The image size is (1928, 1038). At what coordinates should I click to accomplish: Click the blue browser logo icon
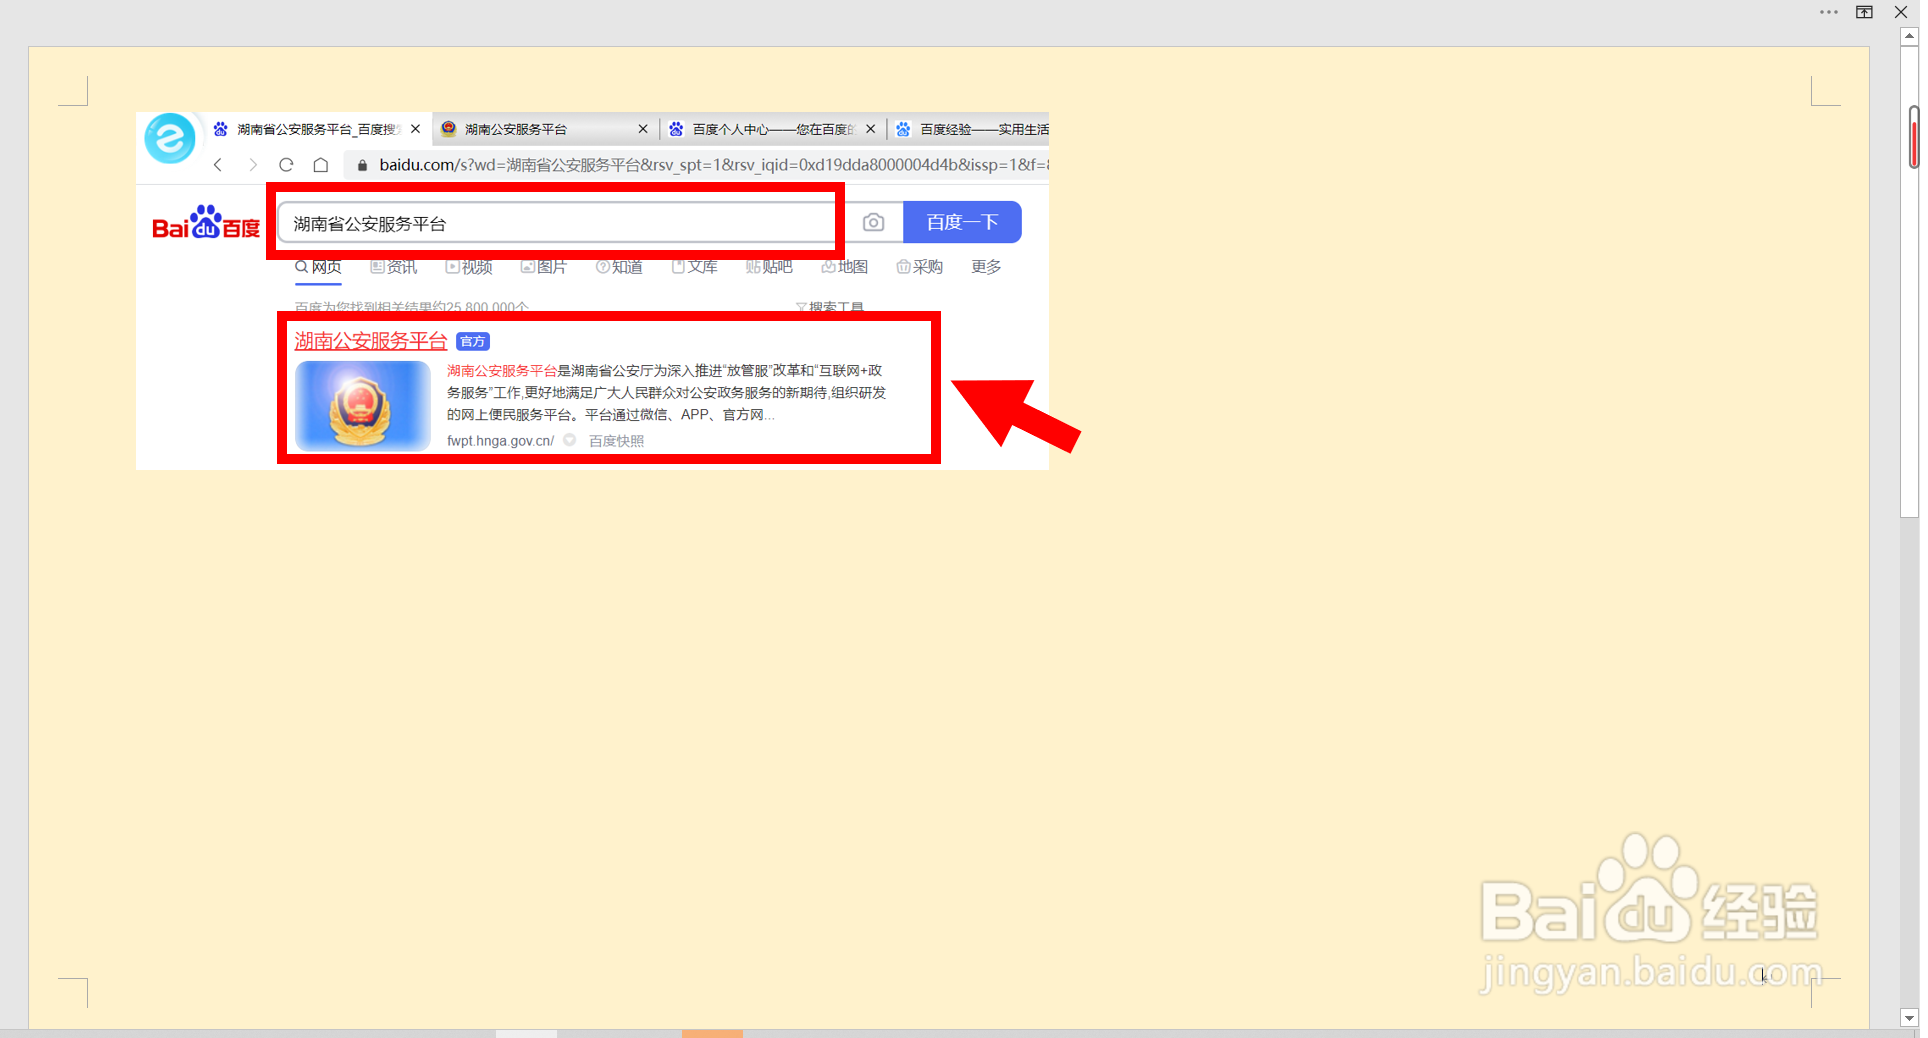pos(170,137)
